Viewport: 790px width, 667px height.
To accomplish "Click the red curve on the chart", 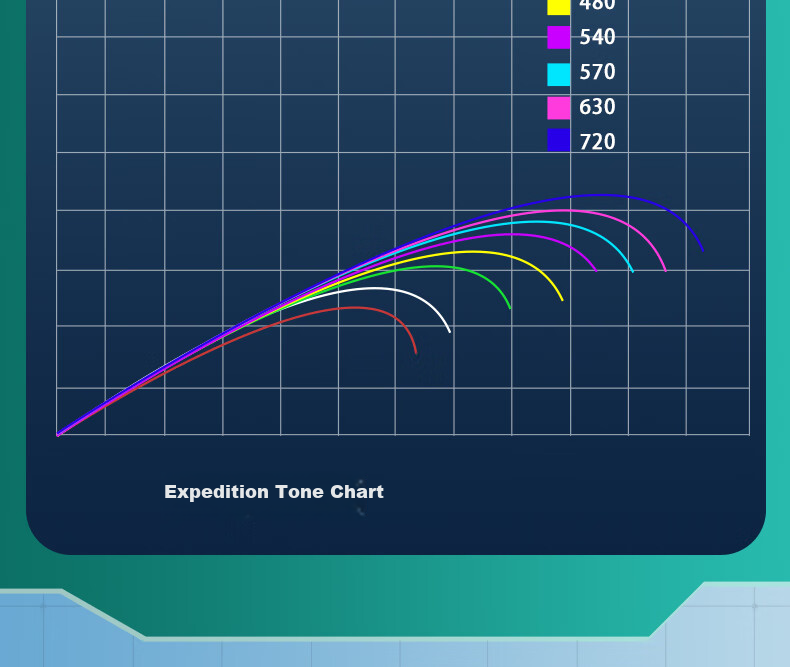I will click(x=353, y=308).
